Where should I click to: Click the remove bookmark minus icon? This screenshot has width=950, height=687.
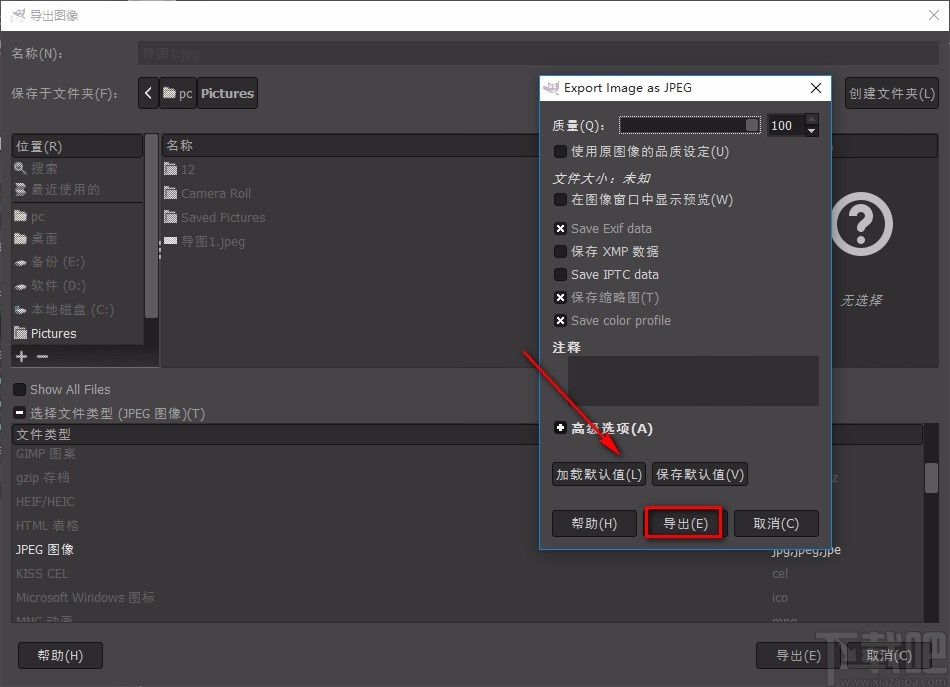[42, 356]
